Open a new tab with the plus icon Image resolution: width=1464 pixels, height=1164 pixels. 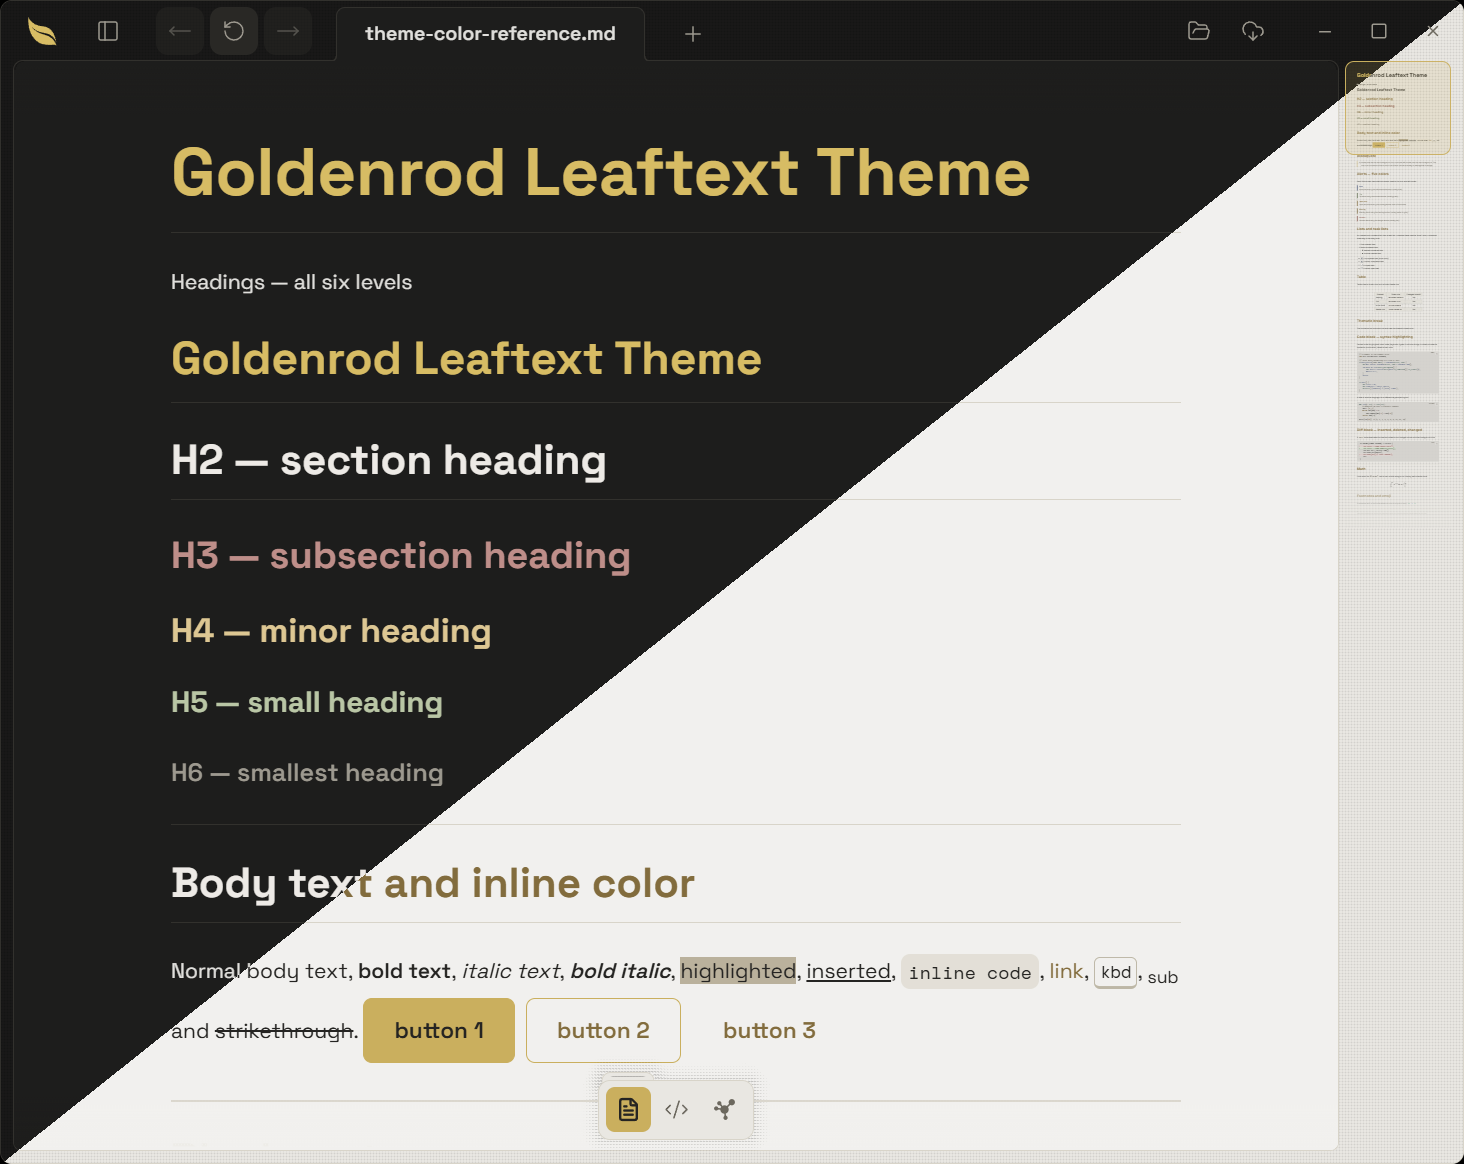pyautogui.click(x=693, y=34)
